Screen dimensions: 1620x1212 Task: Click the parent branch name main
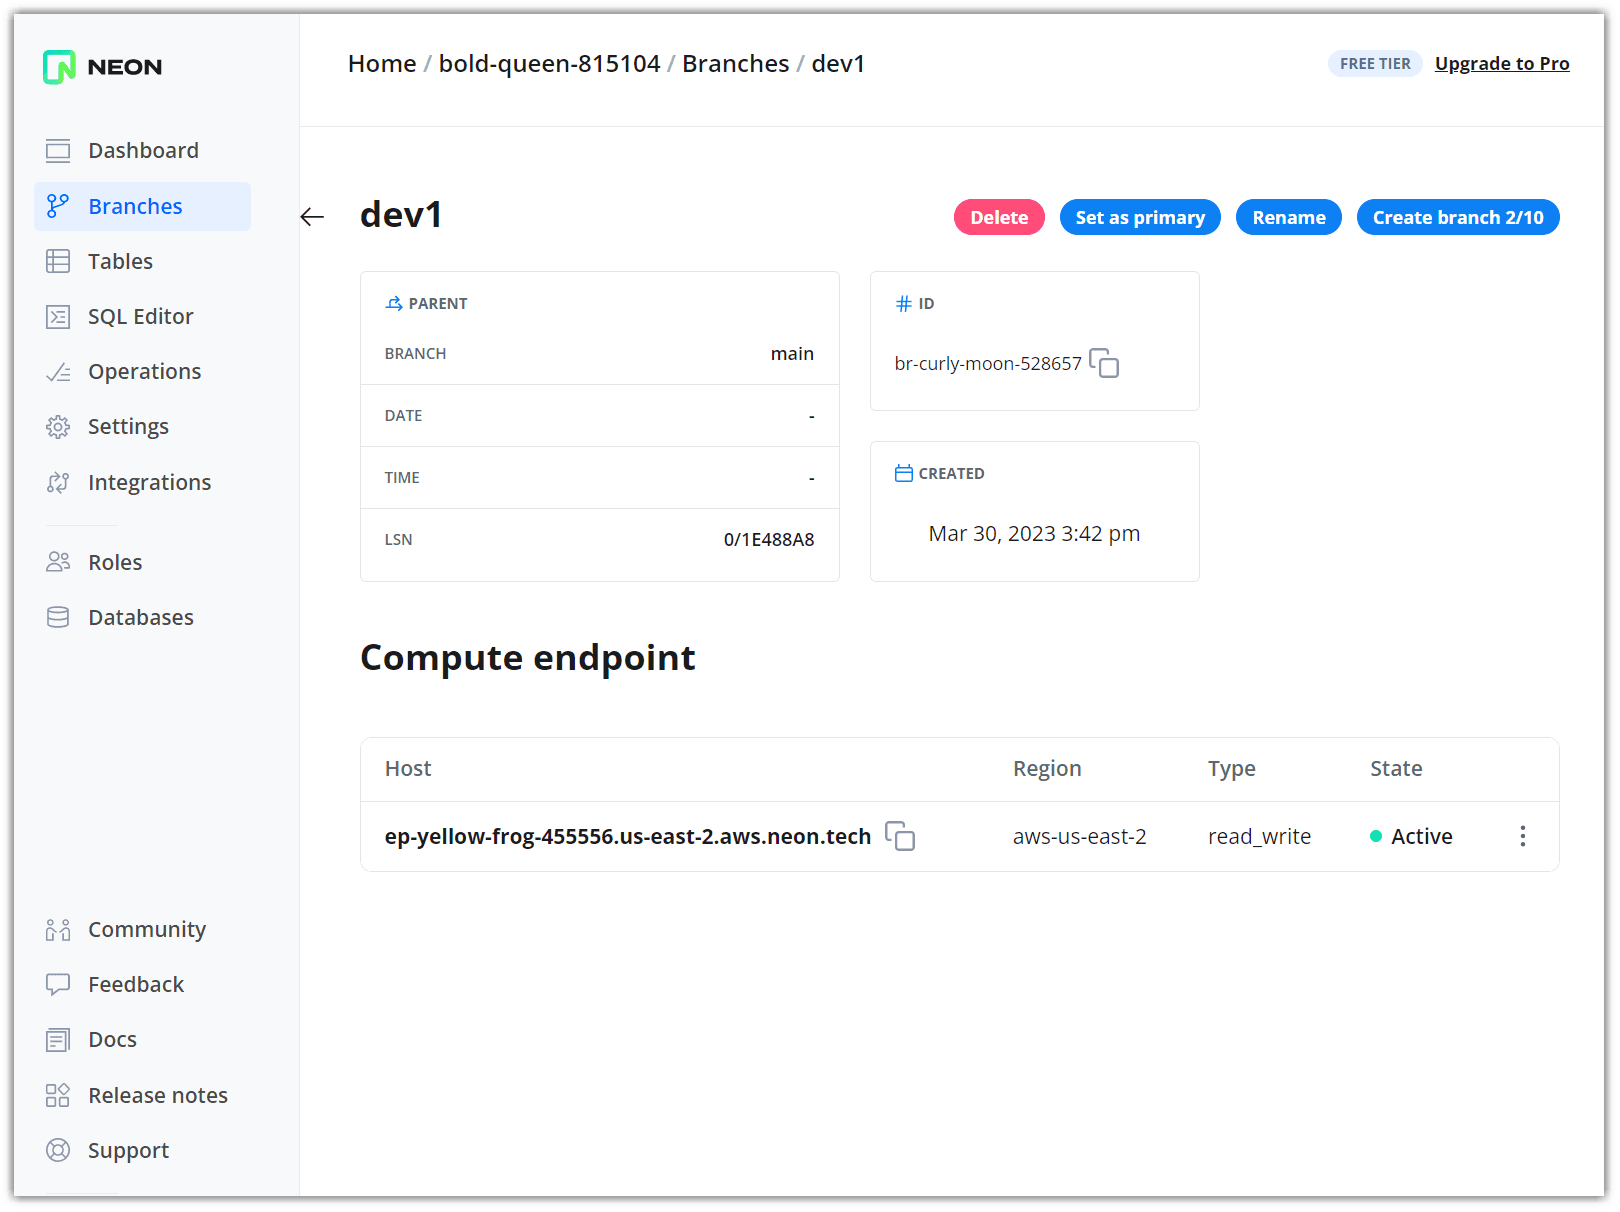coord(792,354)
